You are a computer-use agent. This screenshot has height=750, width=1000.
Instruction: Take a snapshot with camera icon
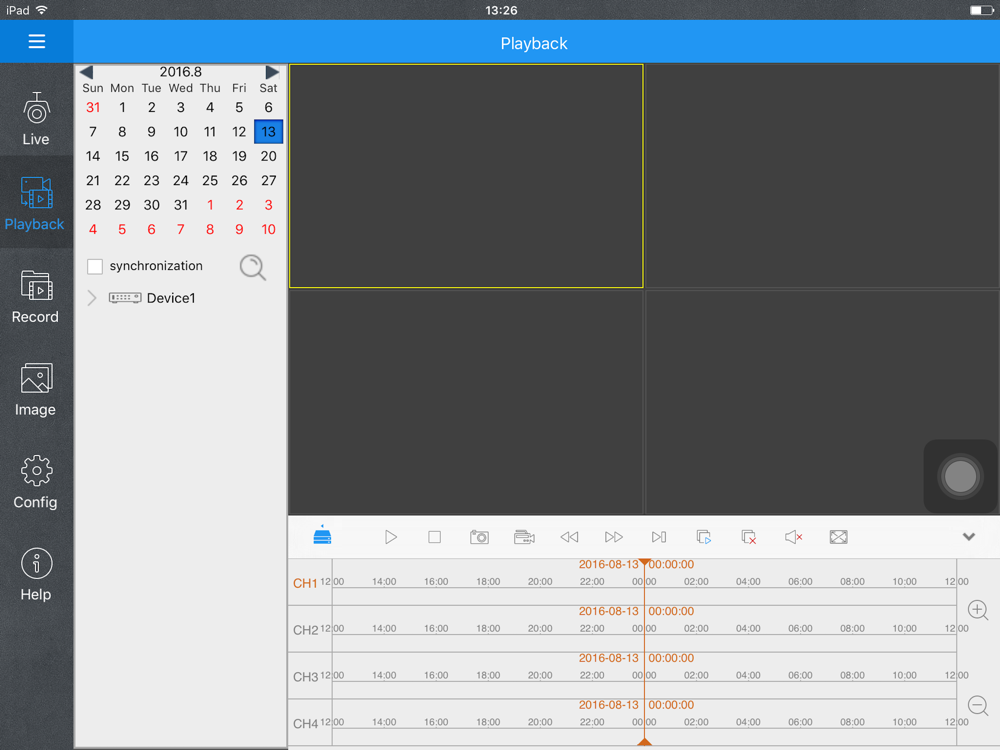[479, 537]
